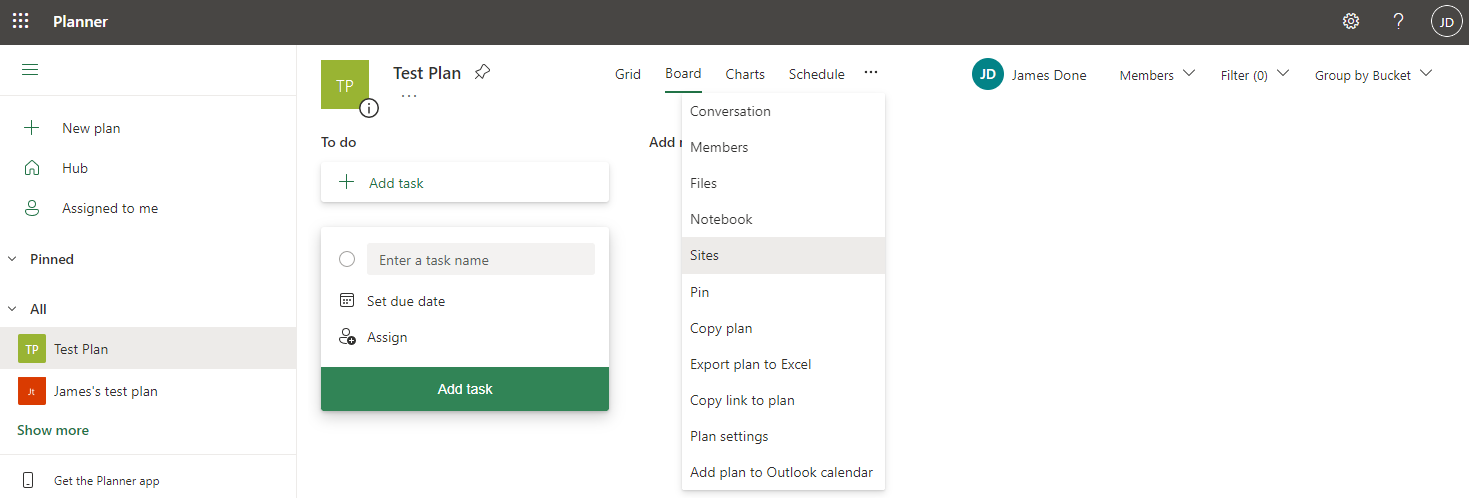Viewport: 1469px width, 498px height.
Task: Open the JD account avatar in header
Action: pos(1447,21)
